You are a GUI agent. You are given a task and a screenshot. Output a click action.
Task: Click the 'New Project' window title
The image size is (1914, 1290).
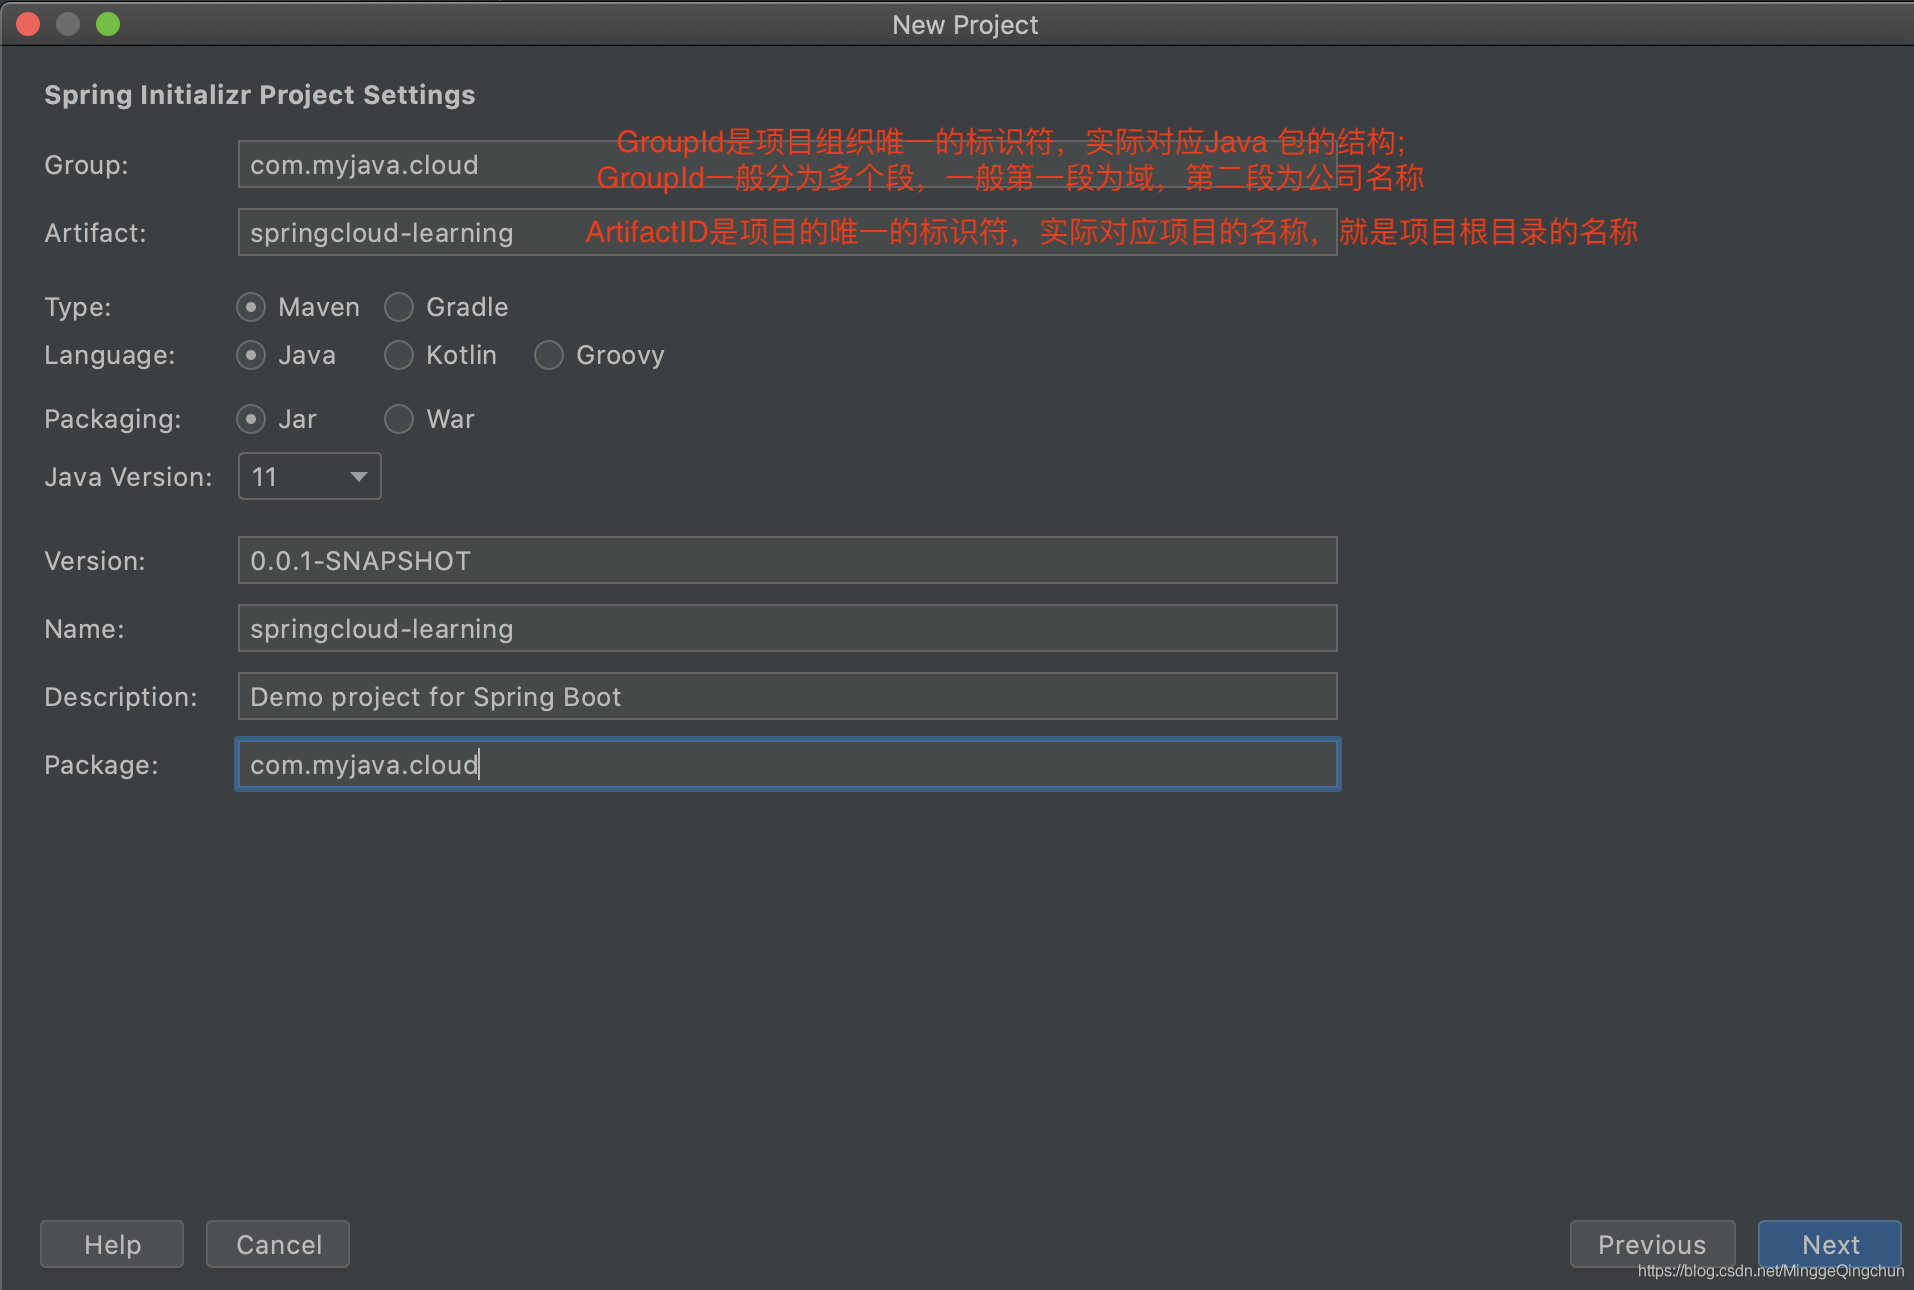point(965,25)
